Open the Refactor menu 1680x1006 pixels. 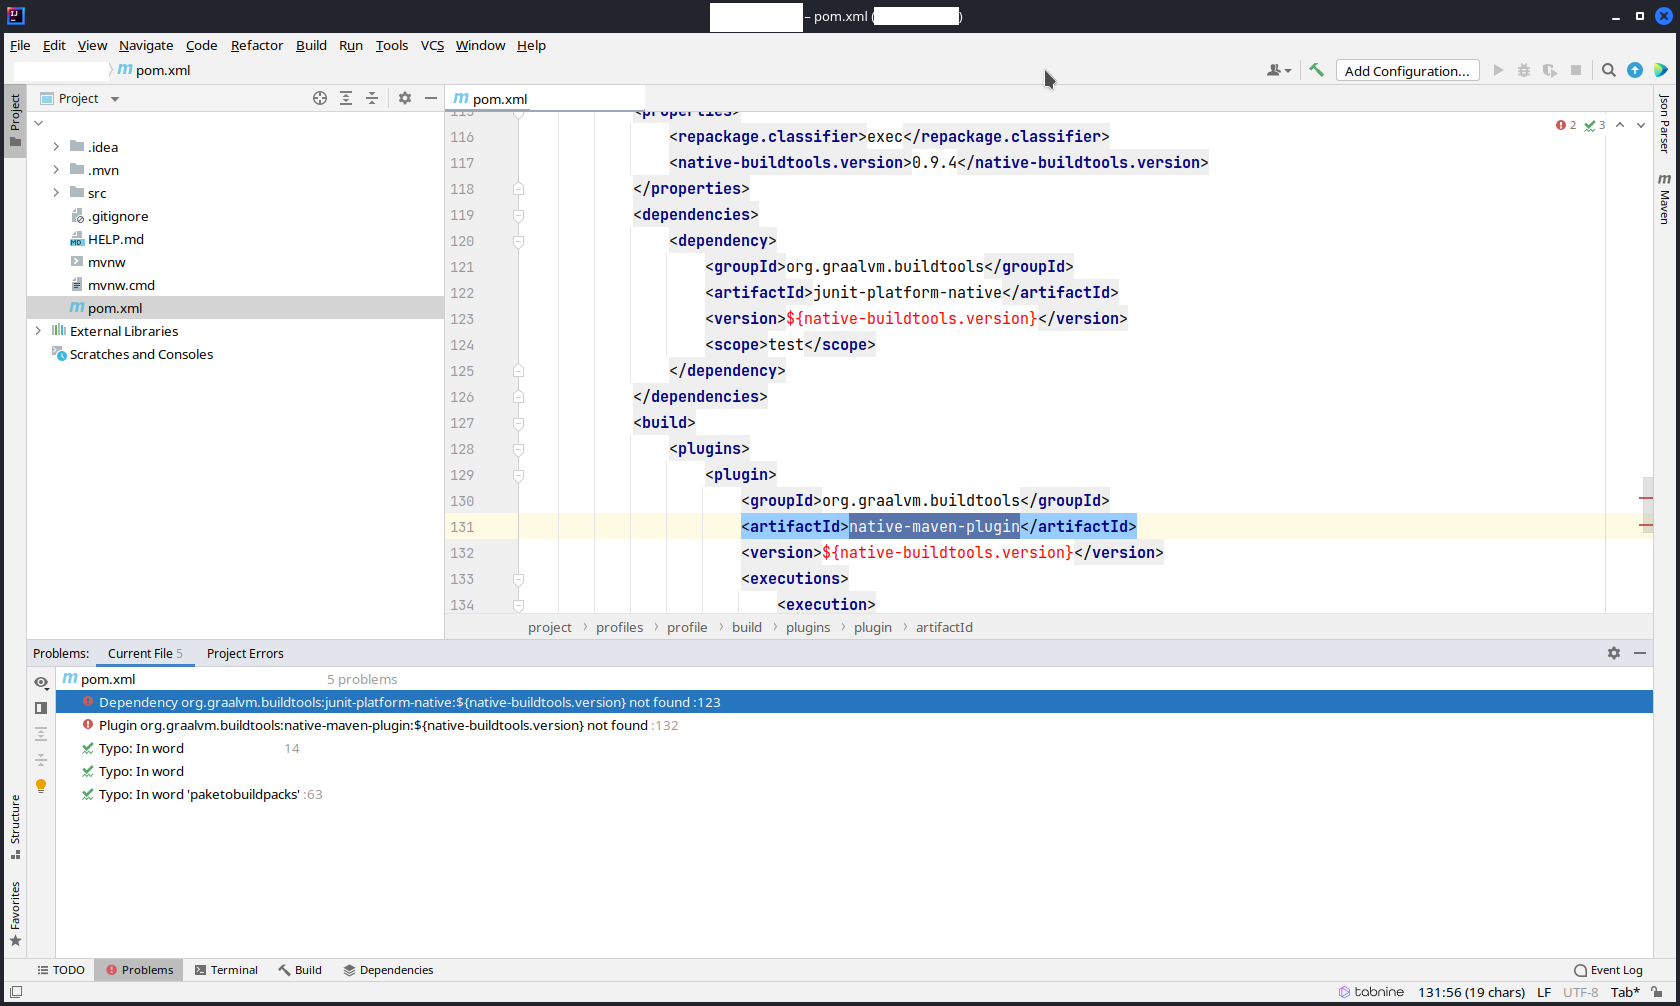coord(257,45)
